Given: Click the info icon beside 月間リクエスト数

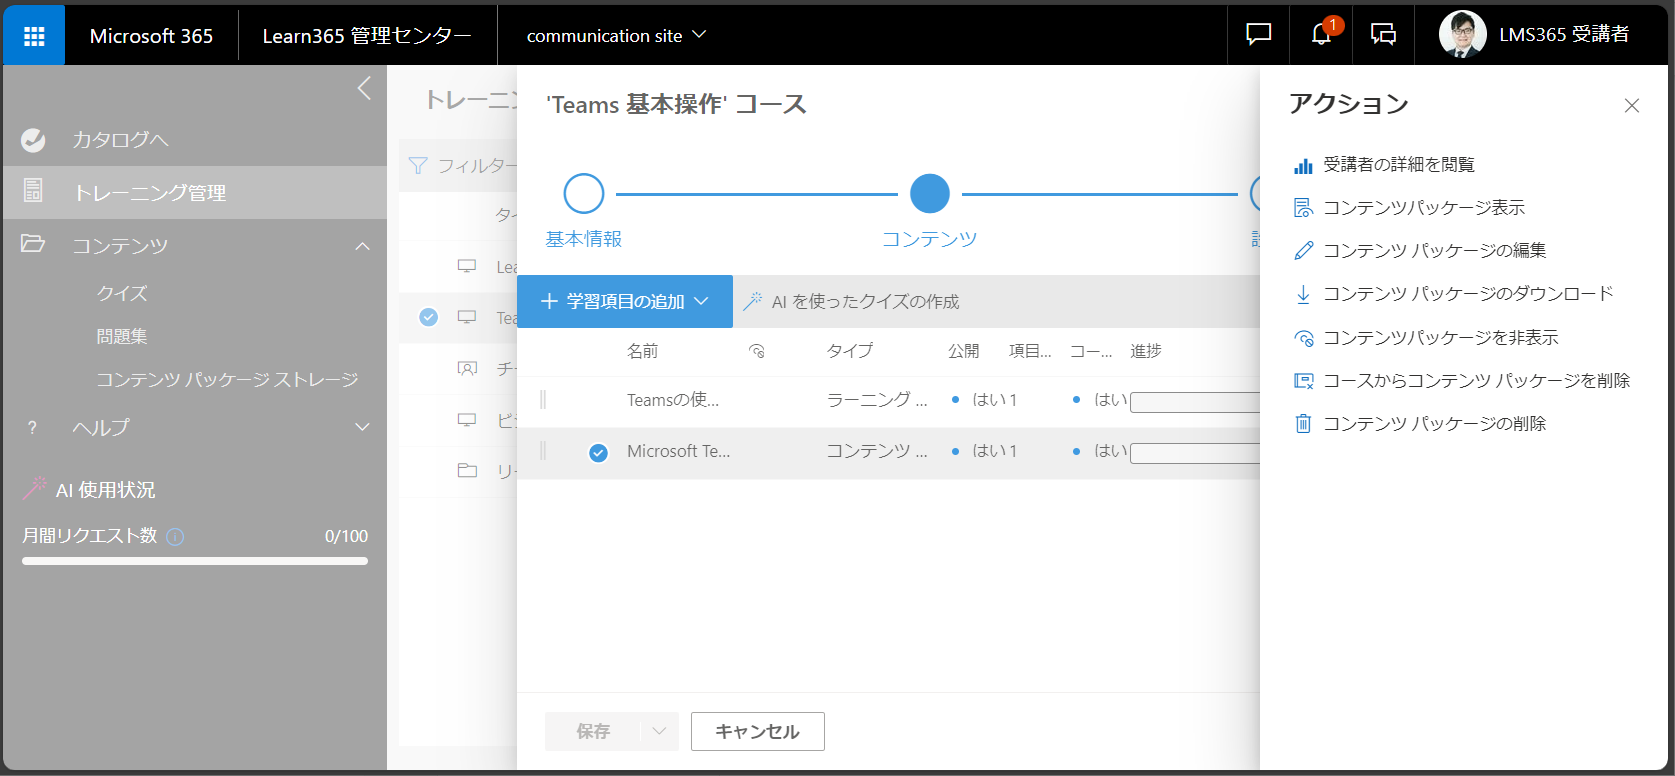Looking at the screenshot, I should pos(175,537).
